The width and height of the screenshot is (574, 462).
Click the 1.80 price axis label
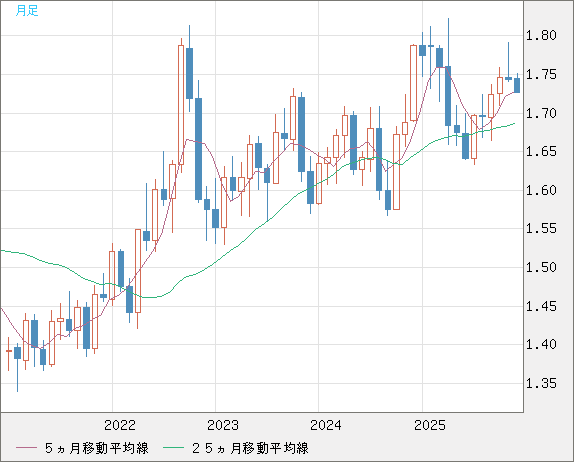point(541,36)
